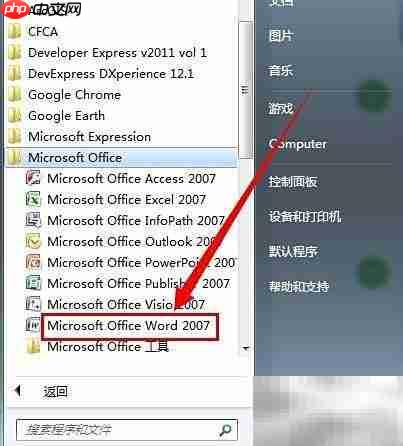Open the Visio 2007 icon
This screenshot has width=403, height=446.
pos(33,304)
